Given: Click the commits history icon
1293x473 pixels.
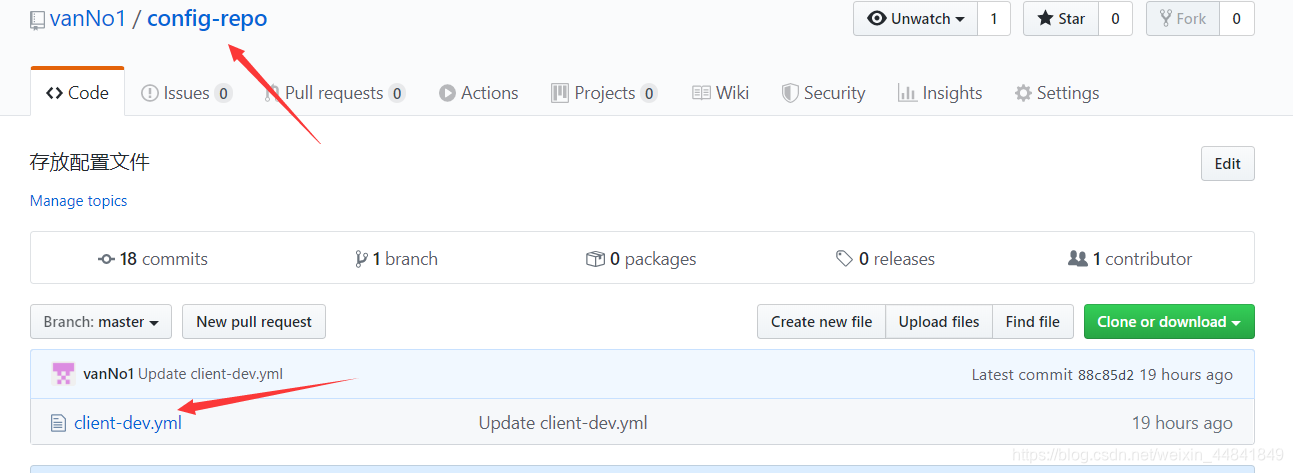Looking at the screenshot, I should [x=106, y=259].
